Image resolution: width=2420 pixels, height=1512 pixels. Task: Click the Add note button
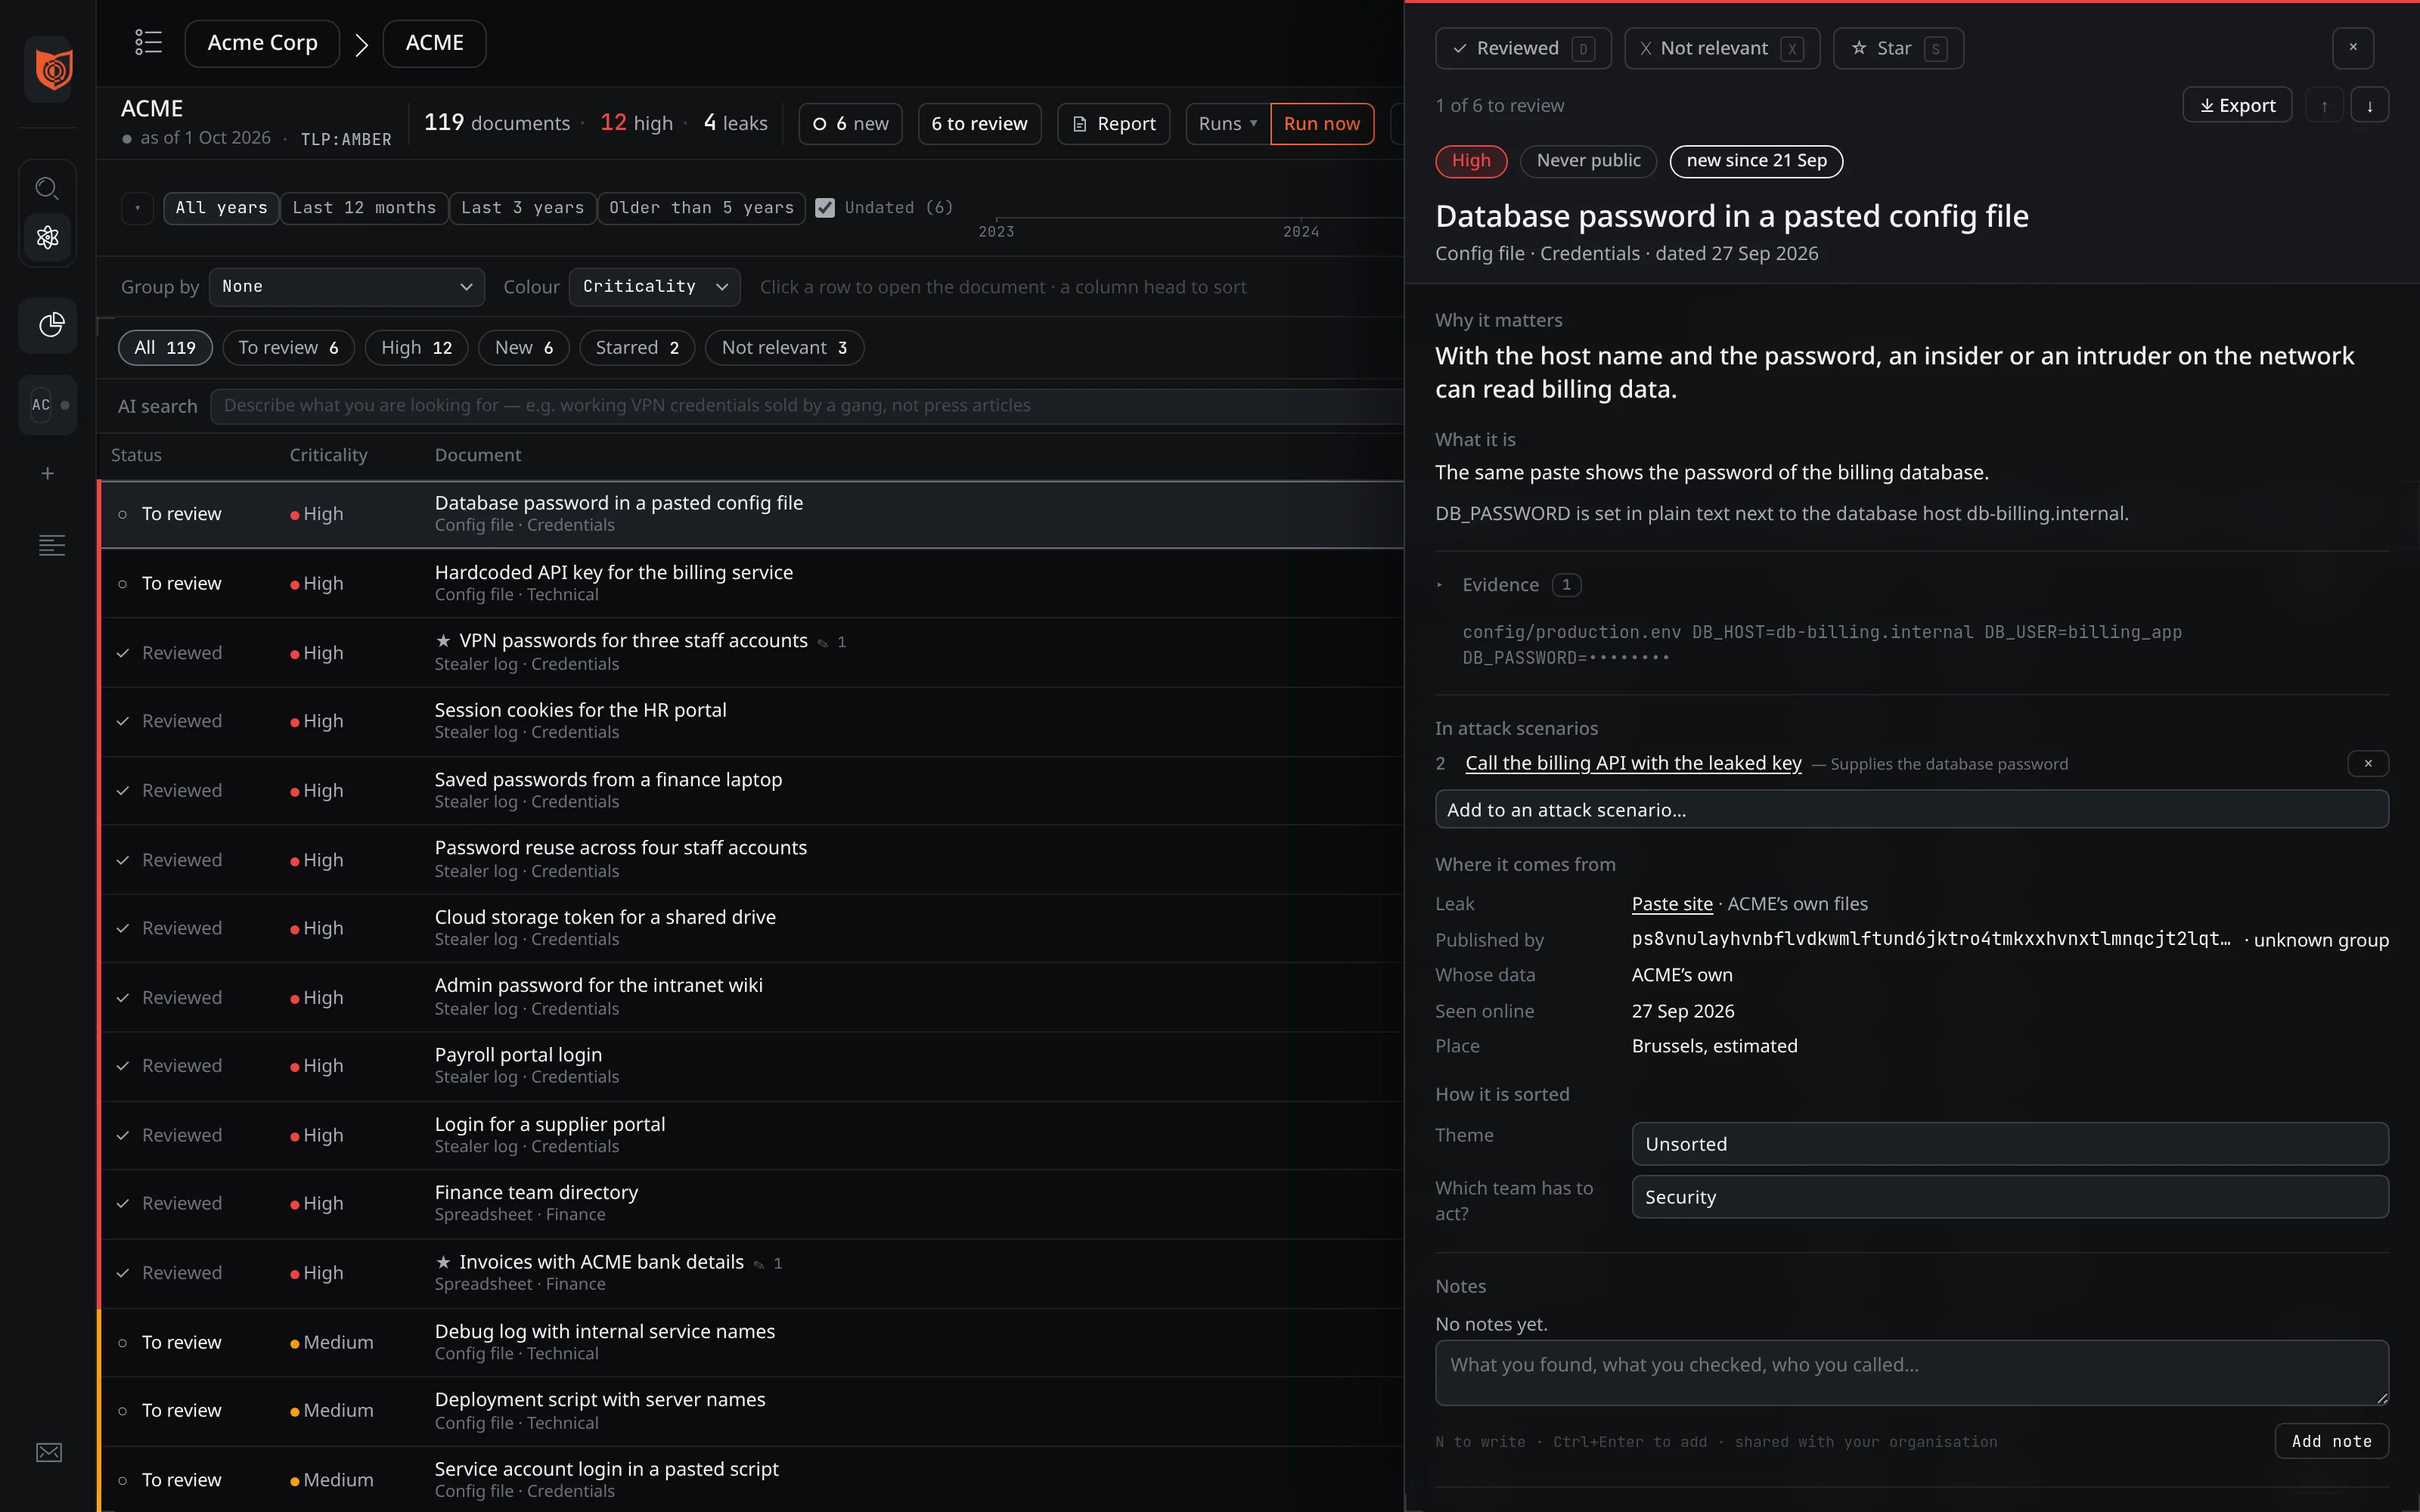coord(2331,1441)
